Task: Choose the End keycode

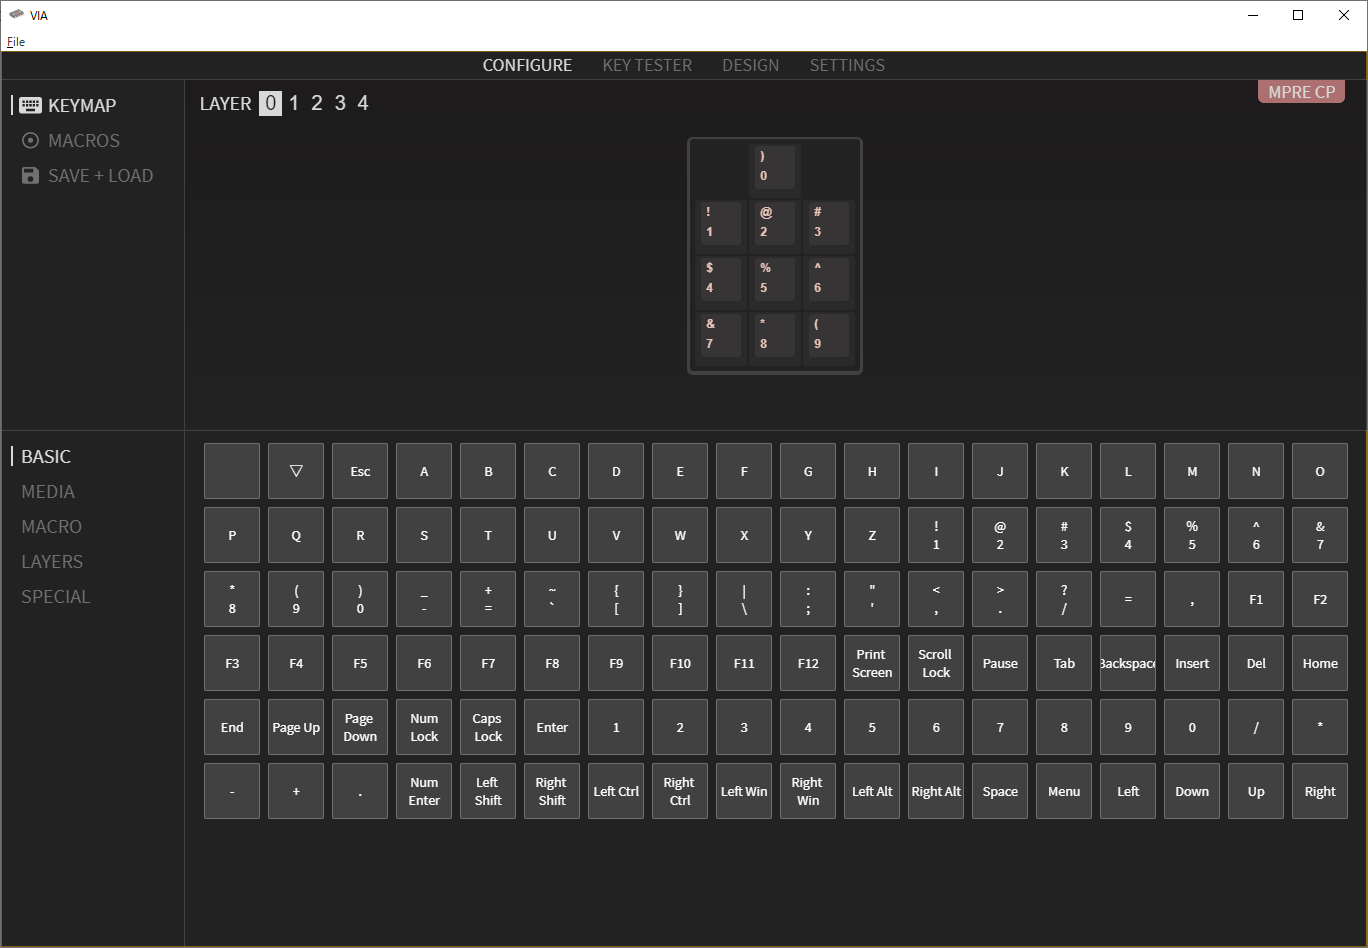Action: pos(232,727)
